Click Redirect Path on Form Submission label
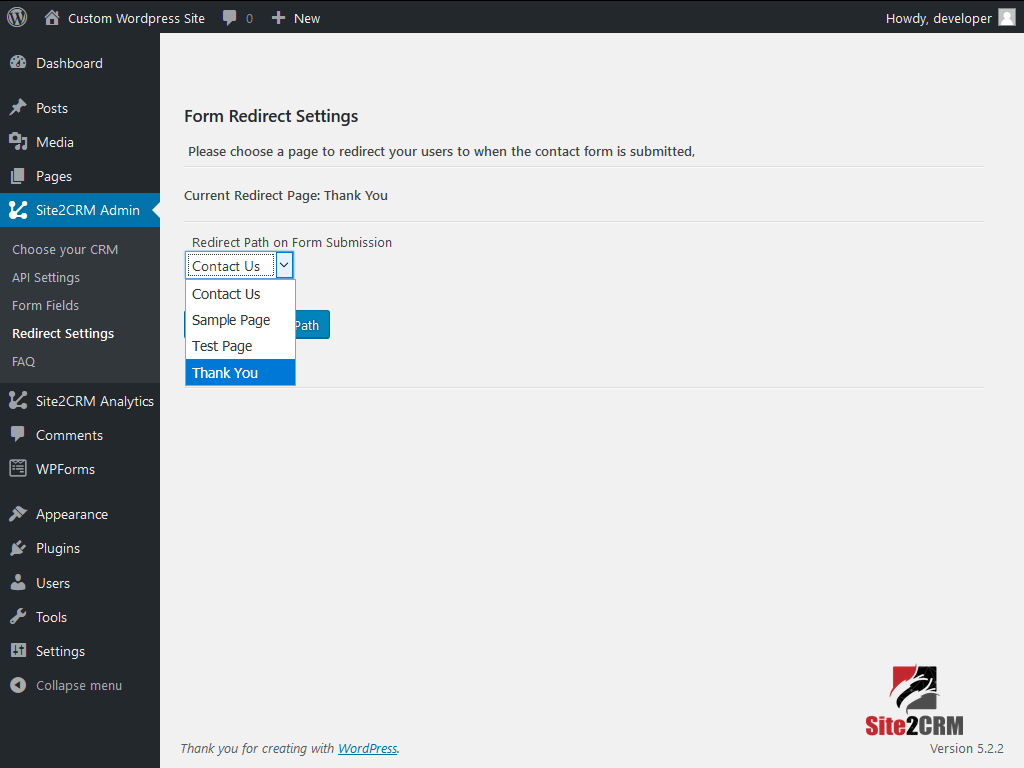 [292, 242]
